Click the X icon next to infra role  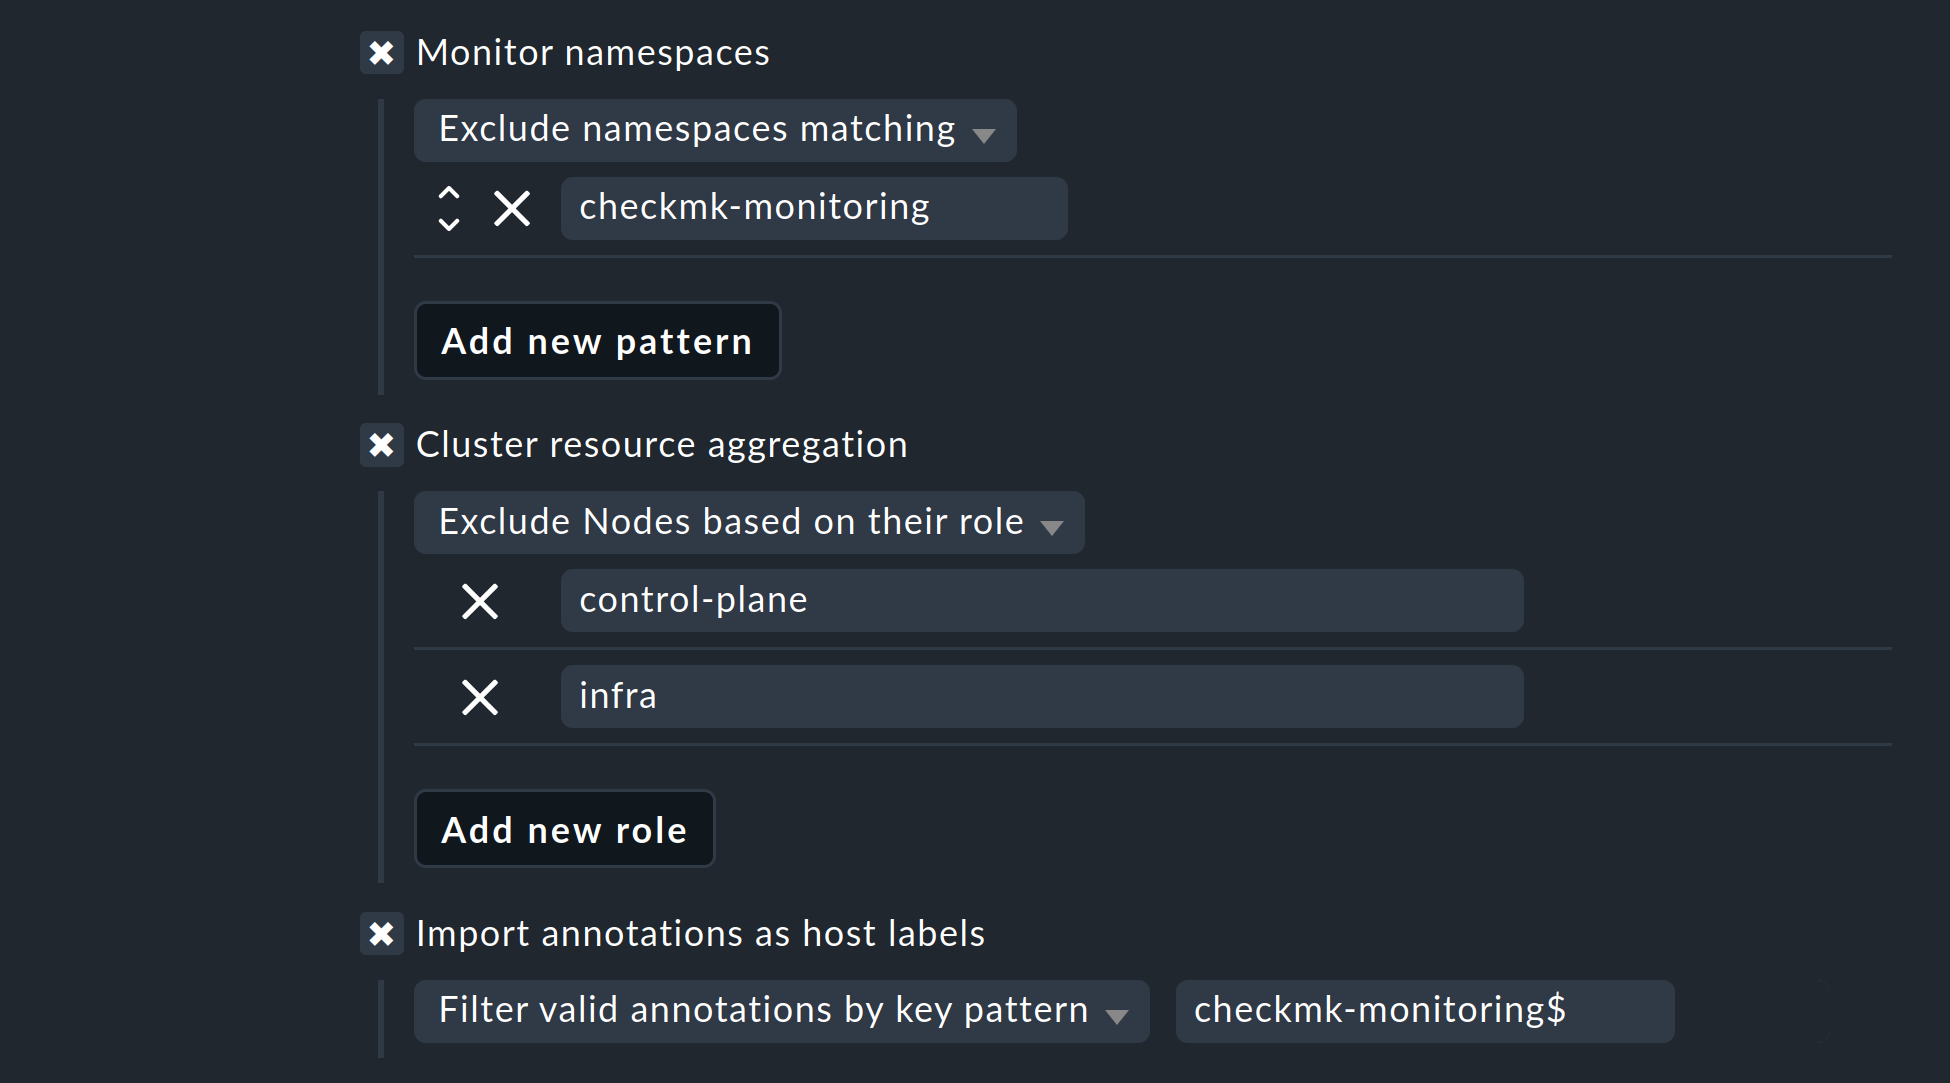(x=483, y=695)
